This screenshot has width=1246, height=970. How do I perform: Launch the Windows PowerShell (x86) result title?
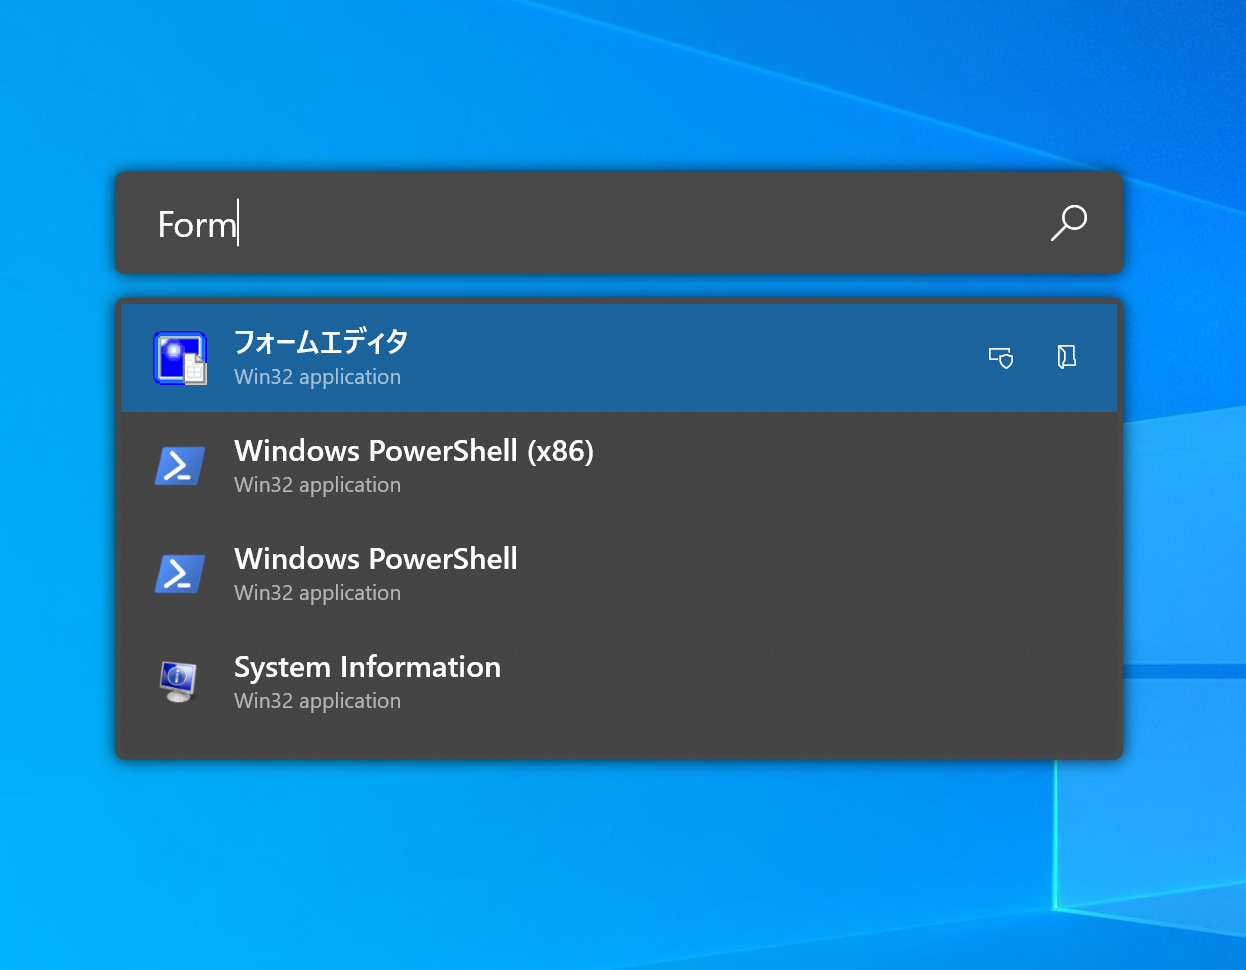414,451
